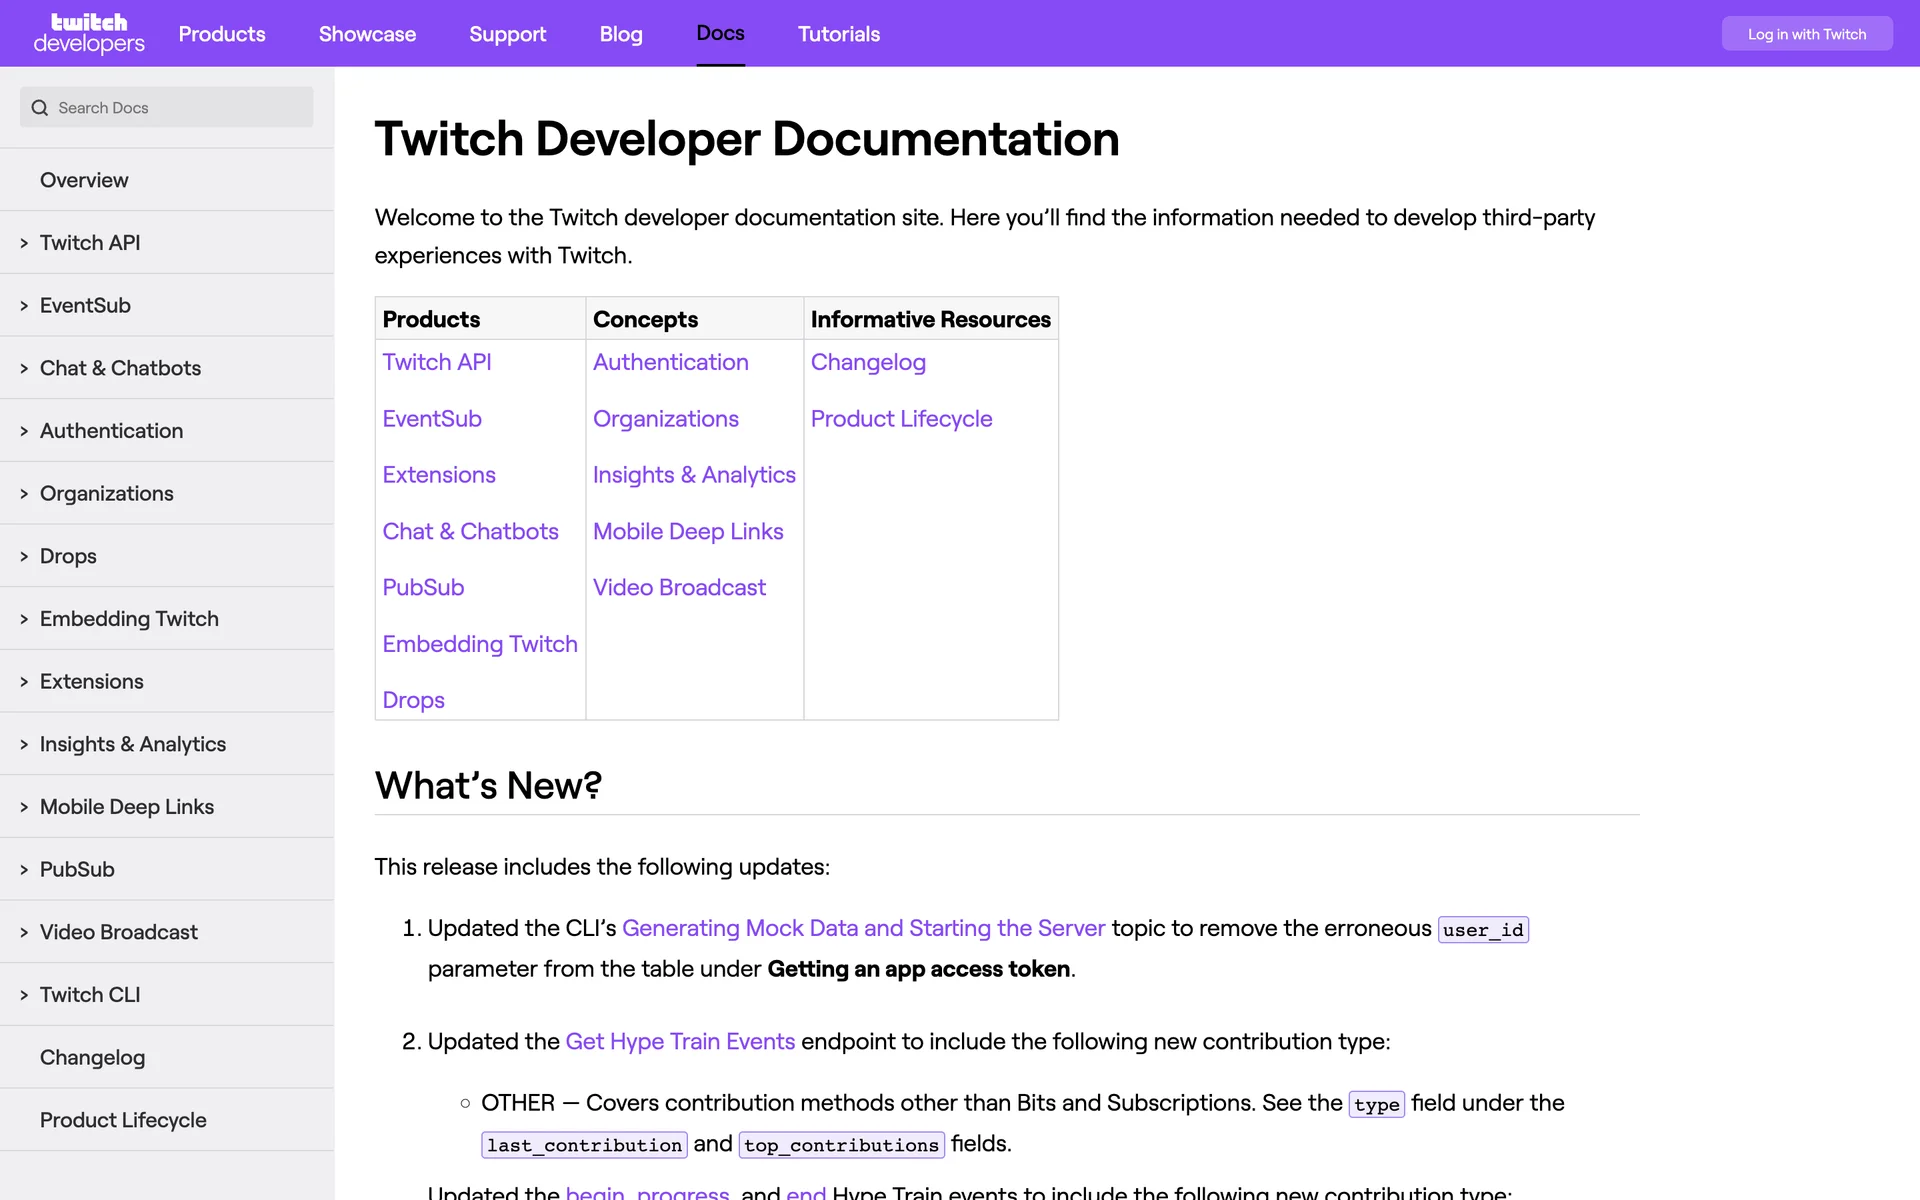Expand the Extensions sidebar chevron
The width and height of the screenshot is (1920, 1200).
click(24, 682)
